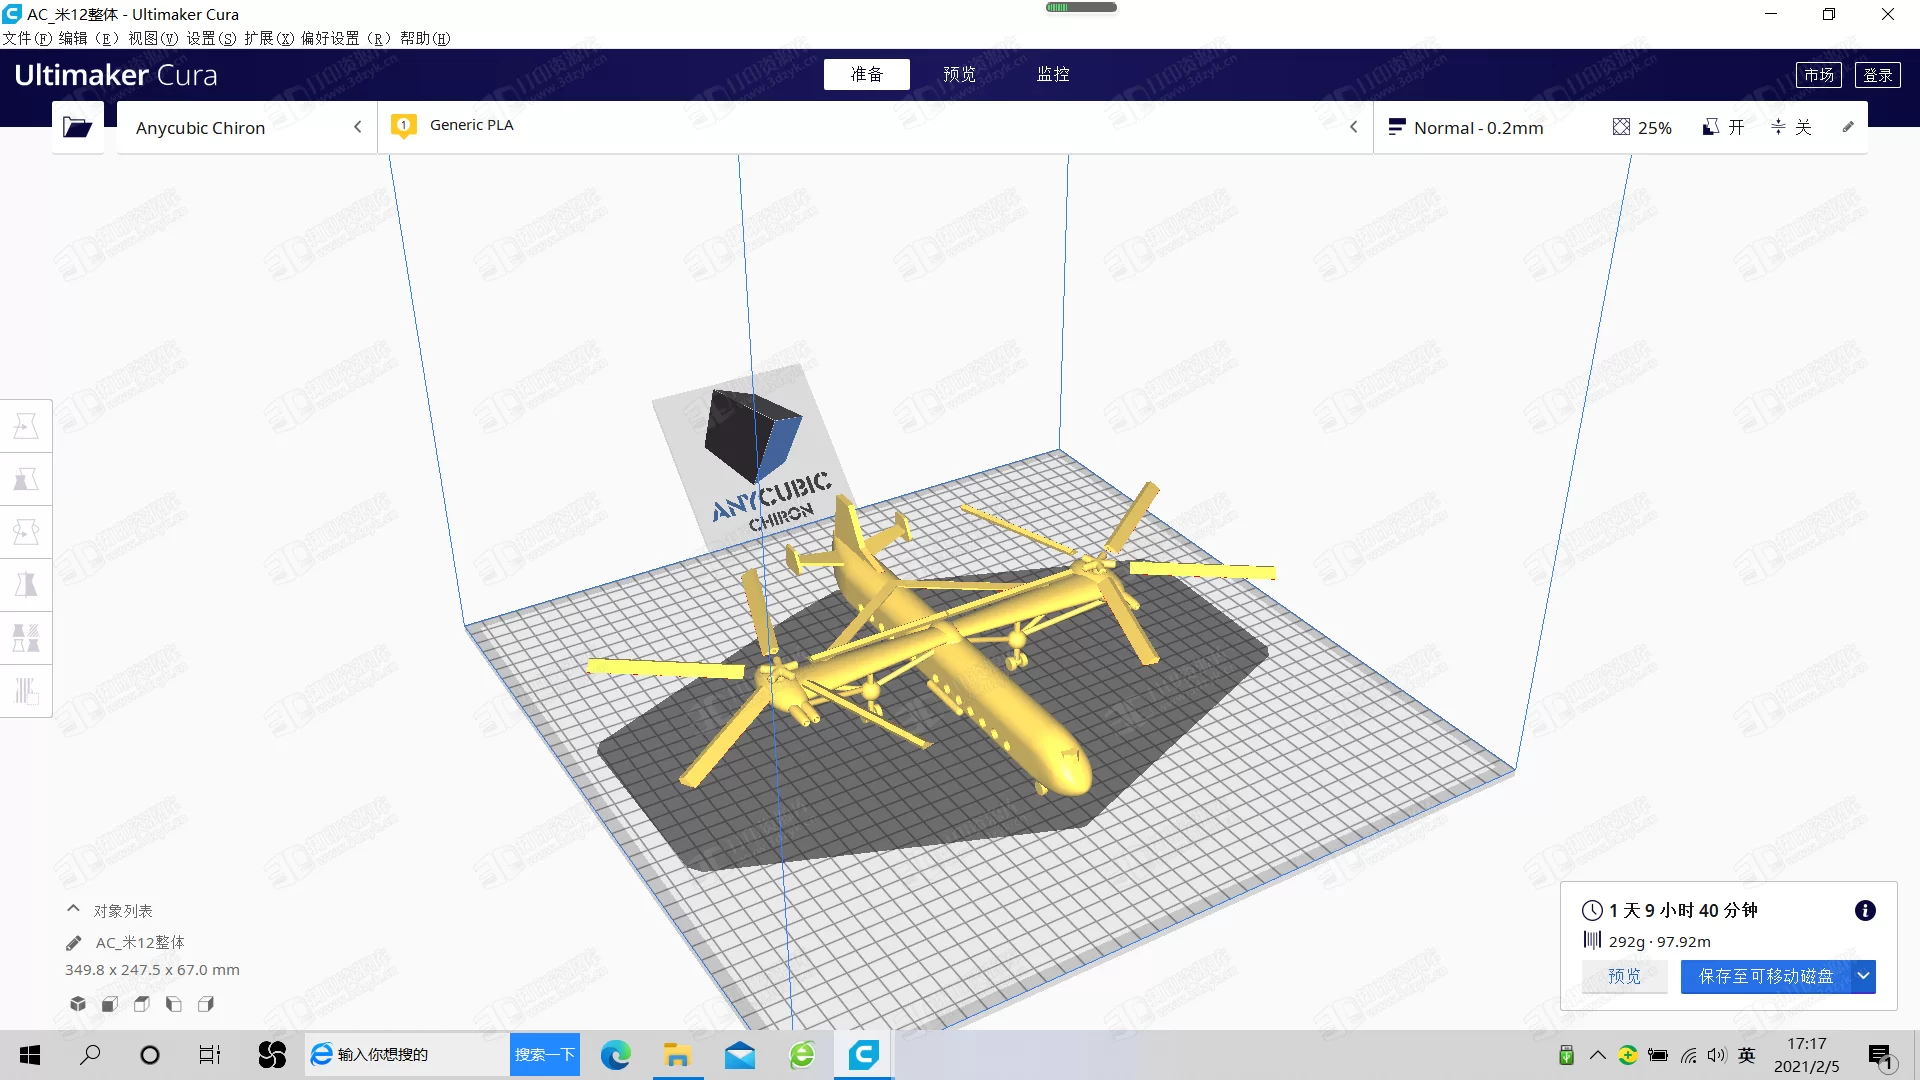This screenshot has height=1080, width=1920.
Task: Open the Normal - 0.2mm profile panel
Action: coord(1620,127)
